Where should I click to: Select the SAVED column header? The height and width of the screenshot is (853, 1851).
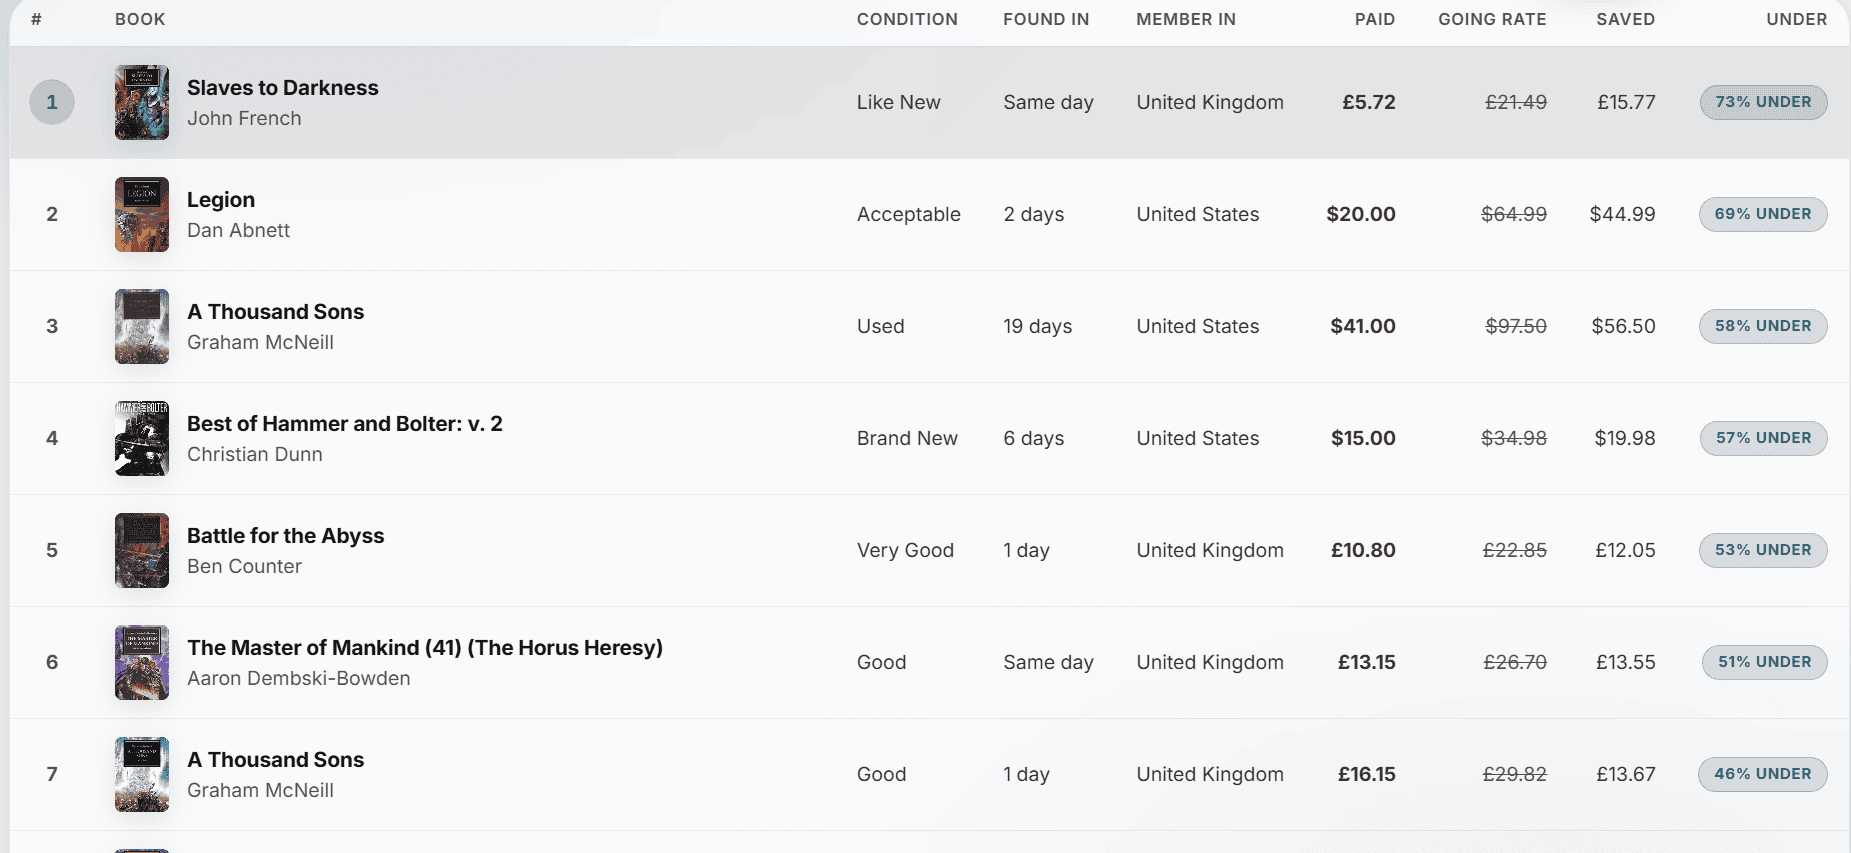1625,19
